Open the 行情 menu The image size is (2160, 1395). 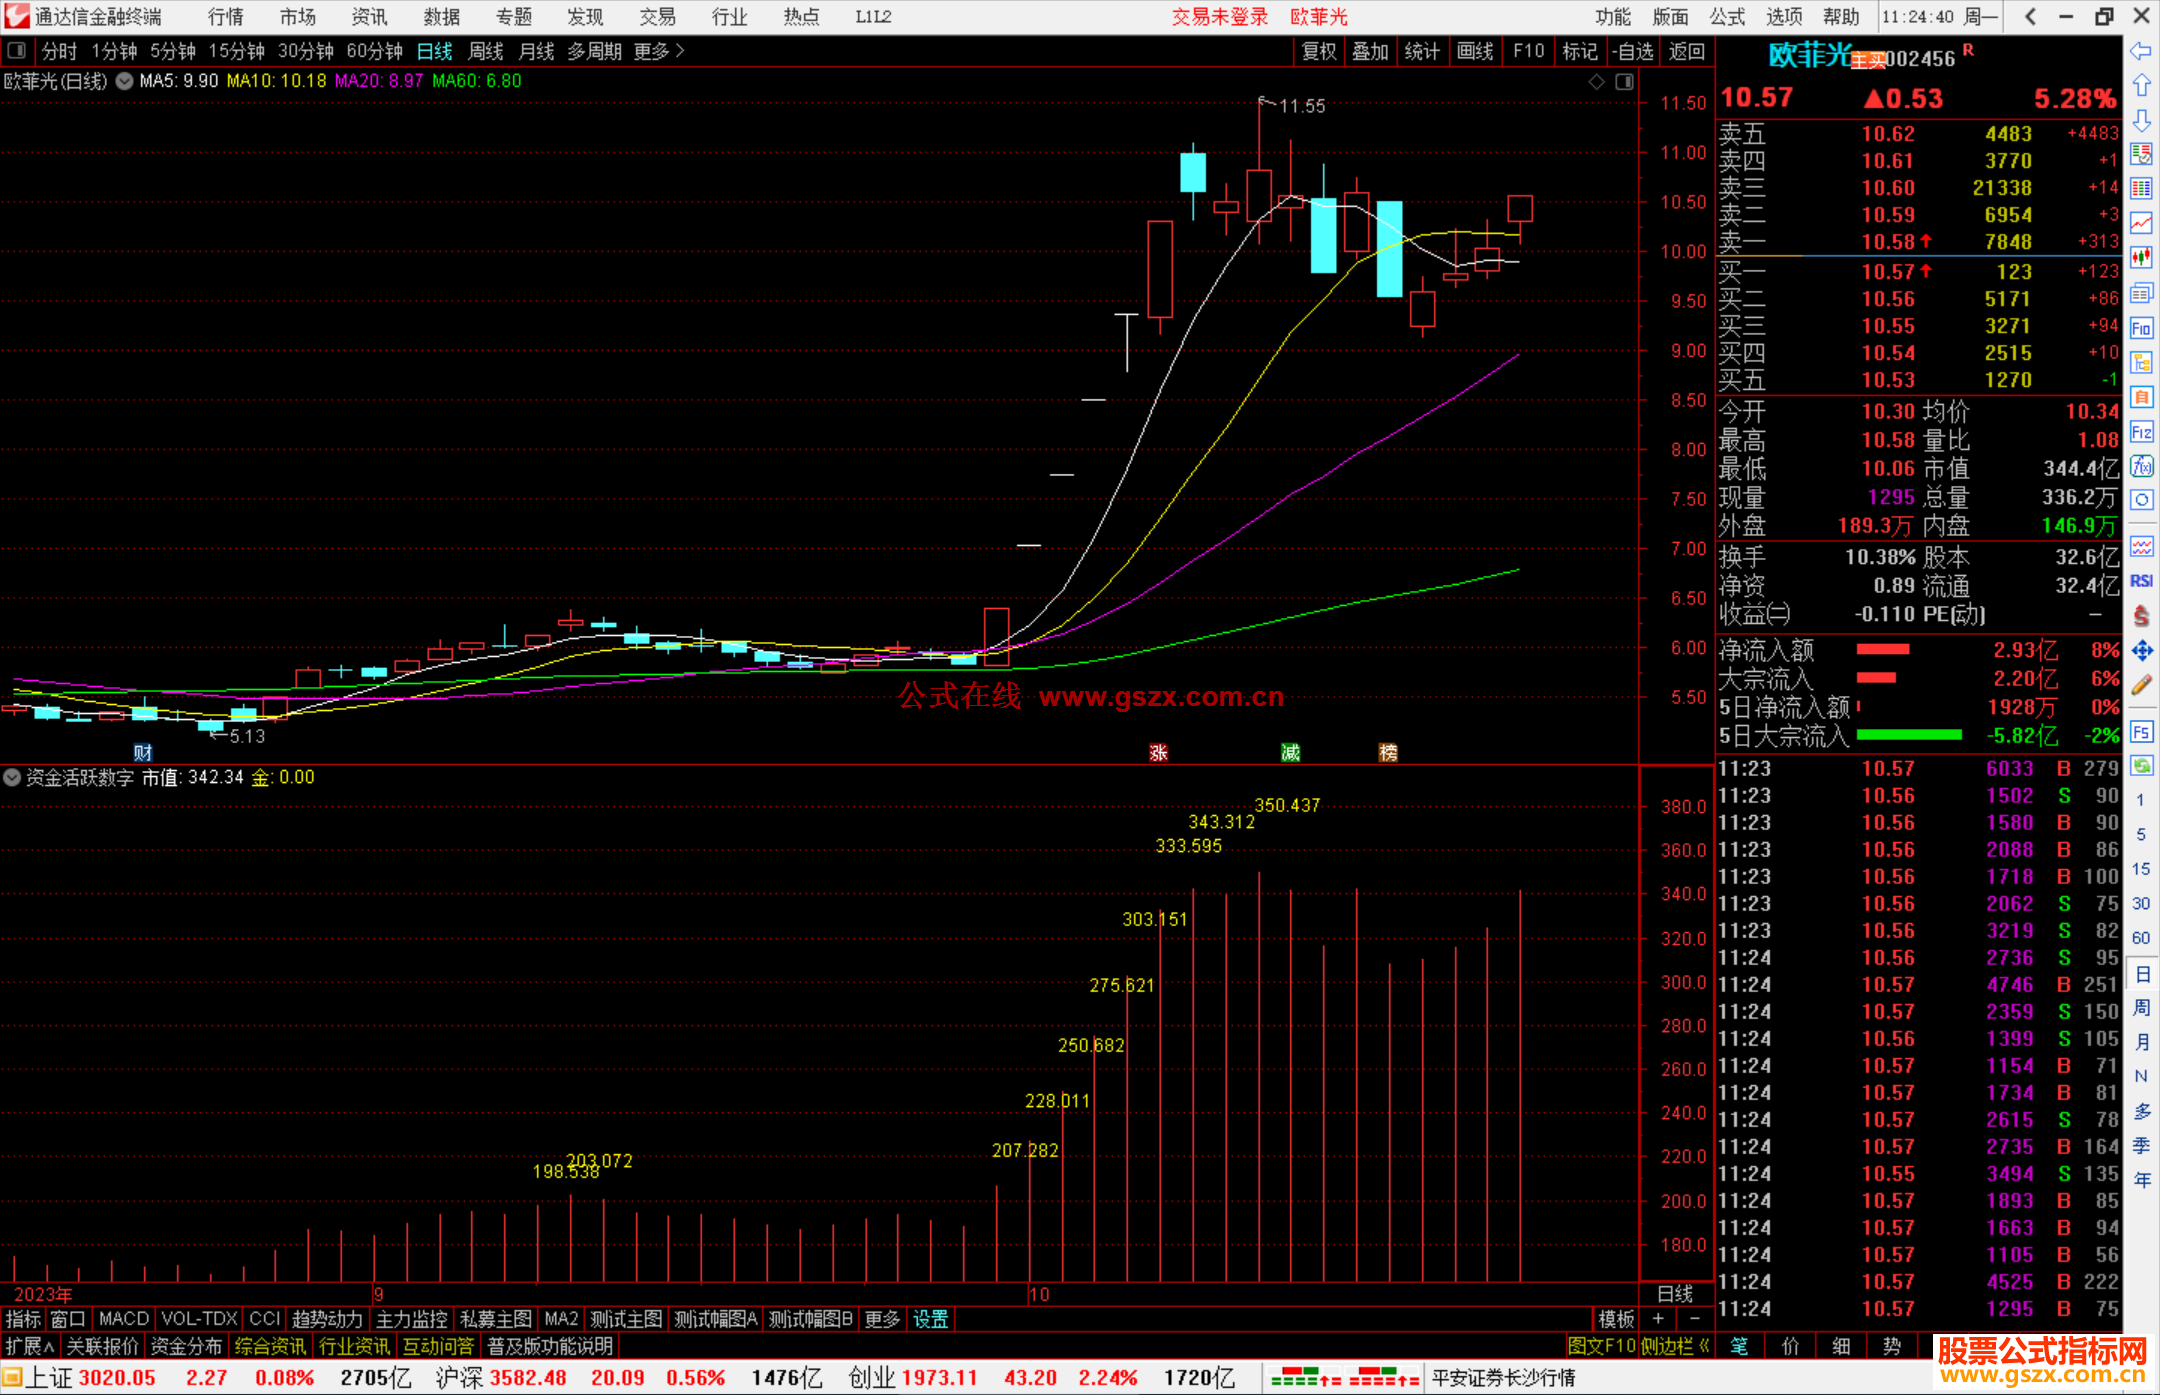226,17
